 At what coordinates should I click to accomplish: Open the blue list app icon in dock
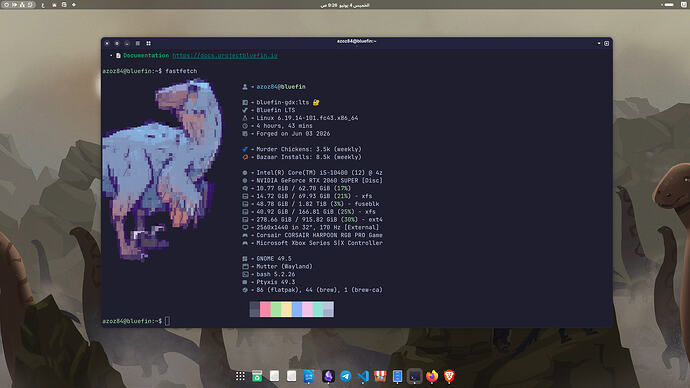[x=397, y=376]
